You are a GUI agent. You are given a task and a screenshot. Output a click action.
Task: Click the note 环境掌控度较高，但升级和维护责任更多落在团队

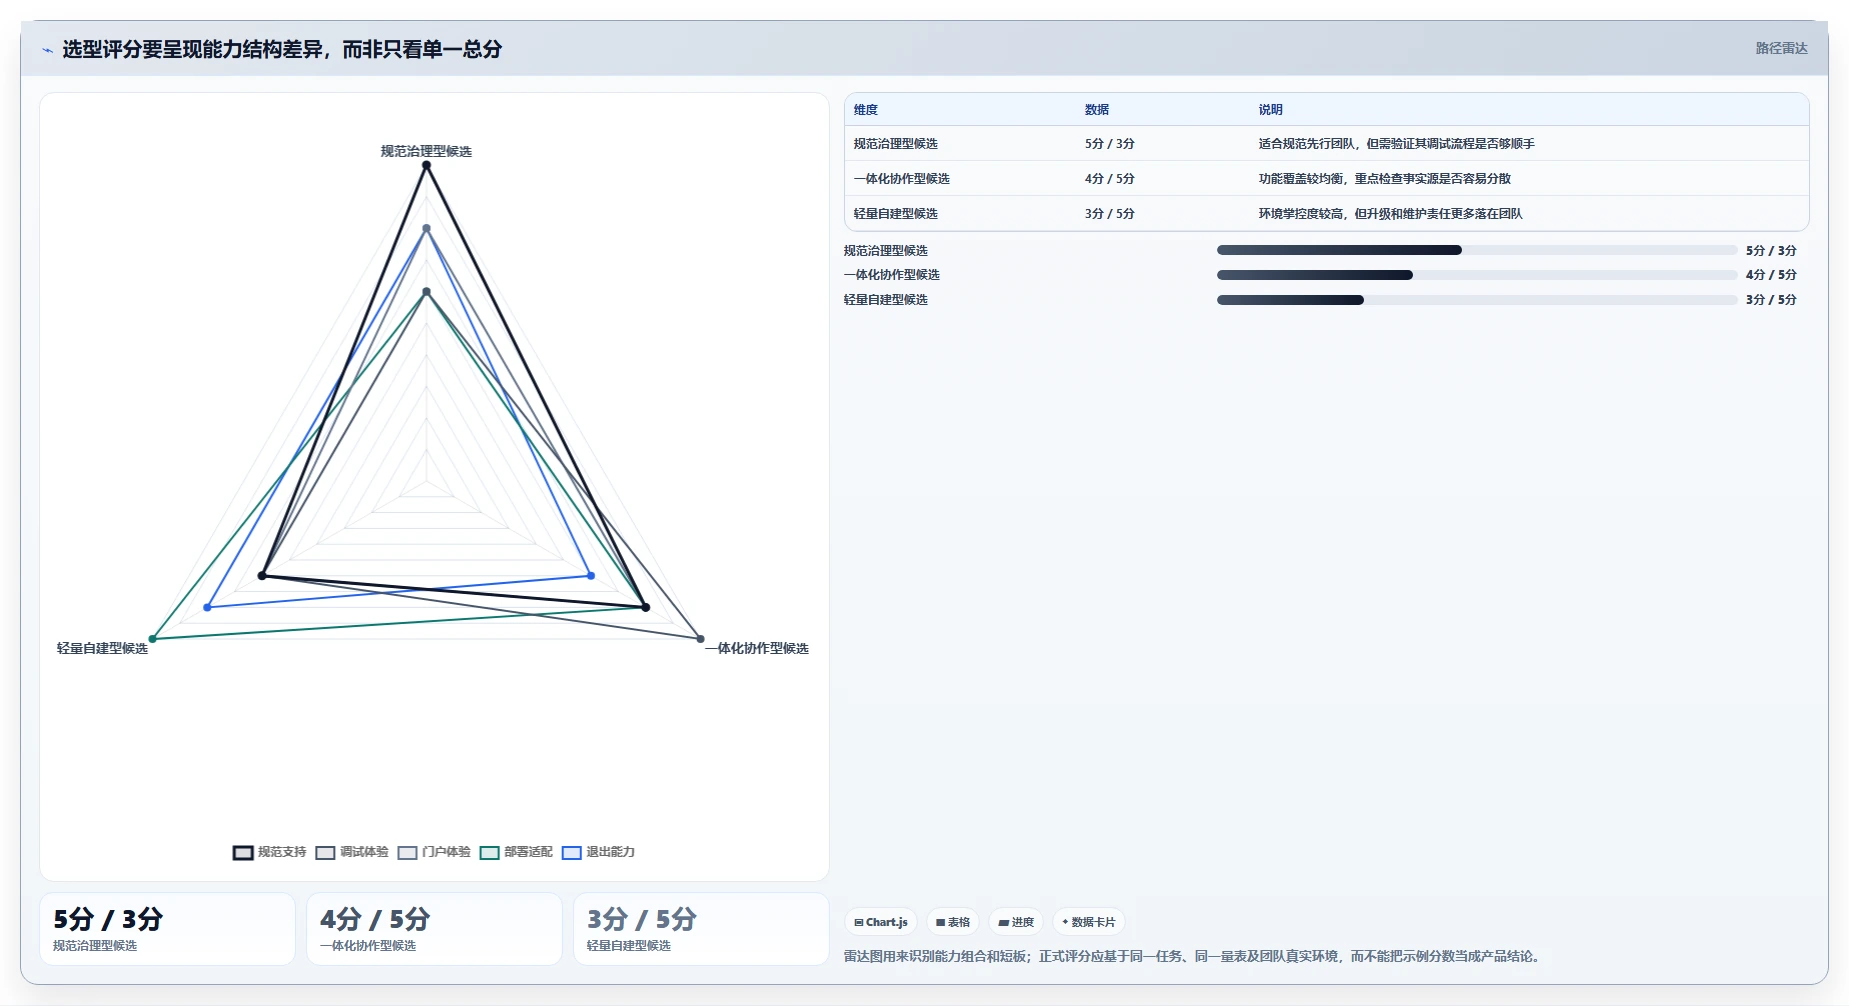tap(1390, 214)
